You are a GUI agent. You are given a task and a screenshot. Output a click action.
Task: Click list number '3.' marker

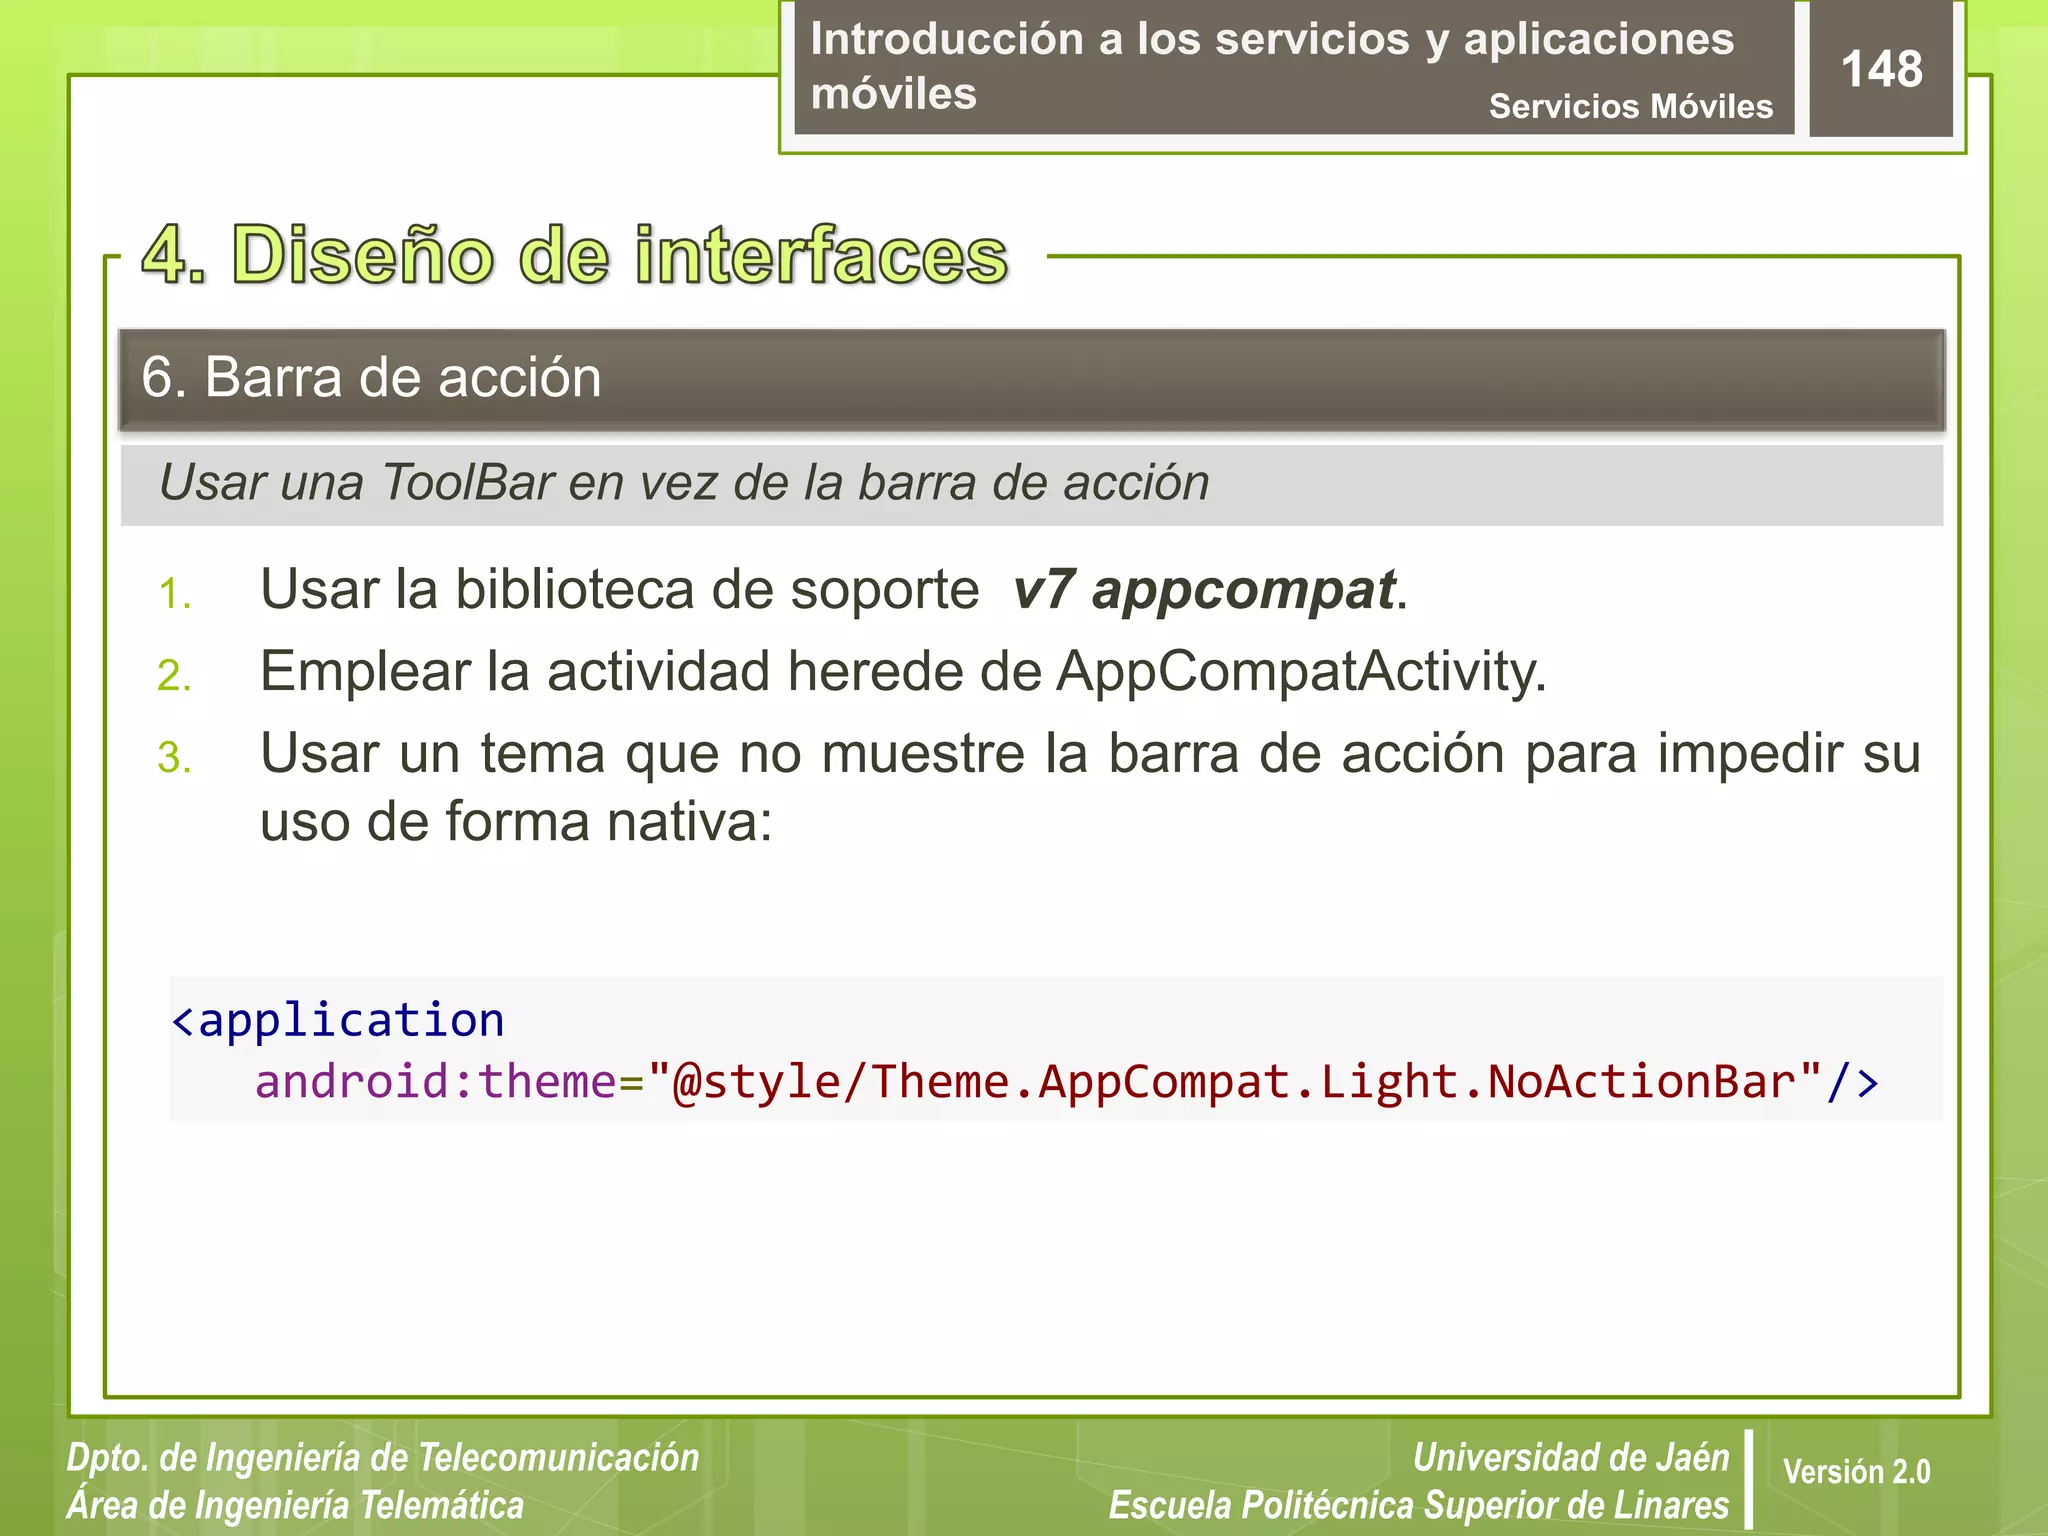(175, 758)
